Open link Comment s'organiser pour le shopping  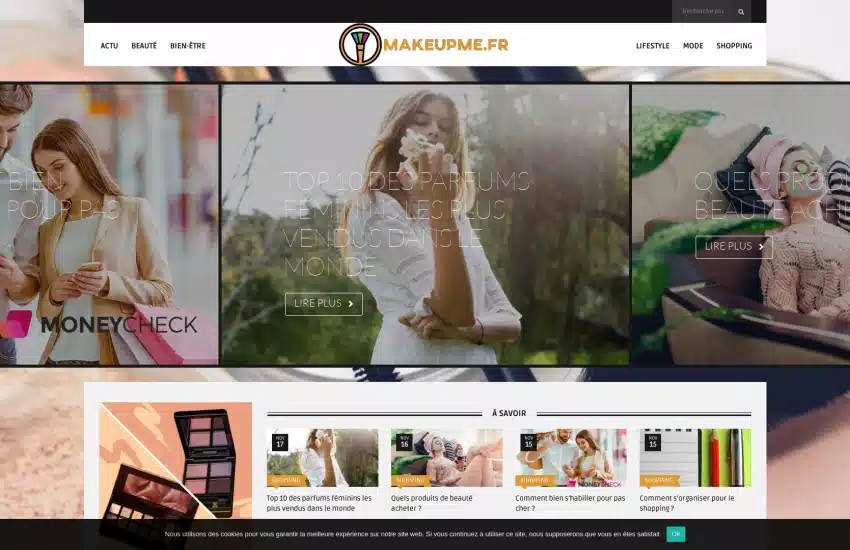(x=687, y=503)
